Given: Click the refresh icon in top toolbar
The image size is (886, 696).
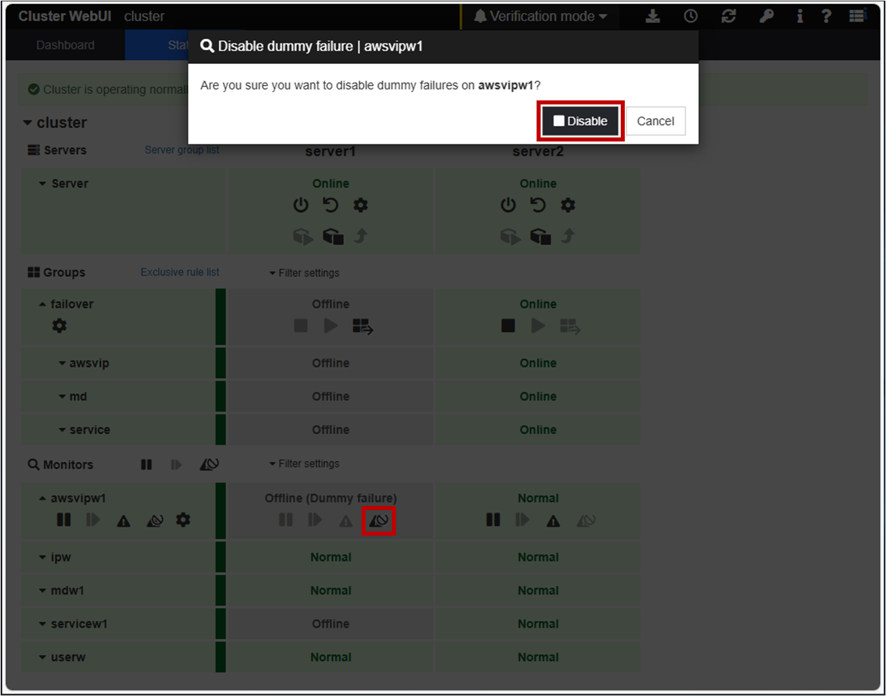Looking at the screenshot, I should coord(728,17).
